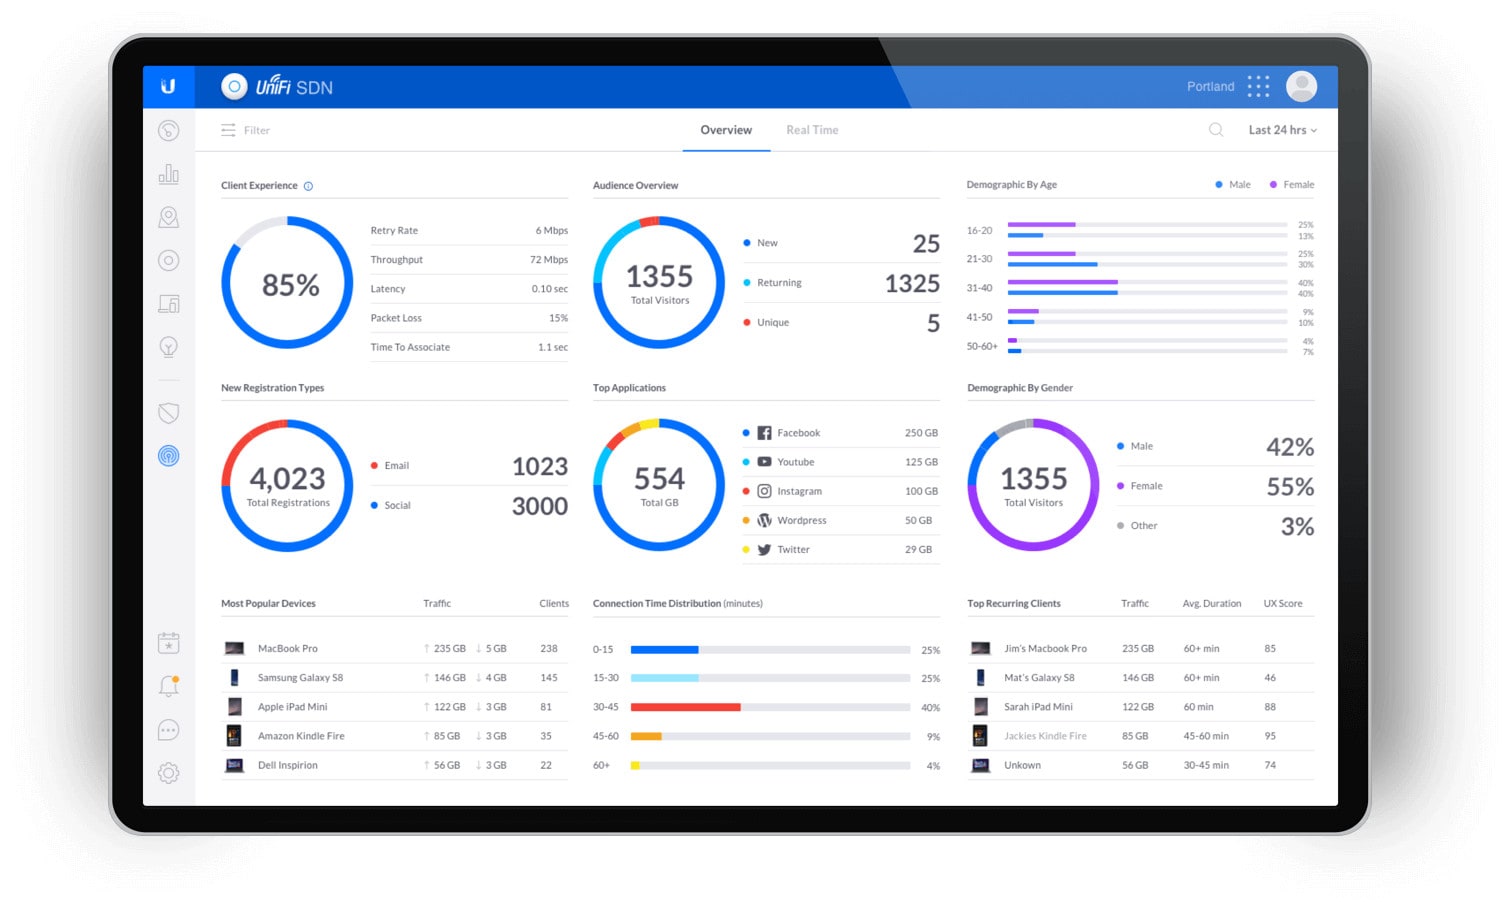The height and width of the screenshot is (902, 1510).
Task: Select the clients devices icon in sidebar
Action: [168, 304]
